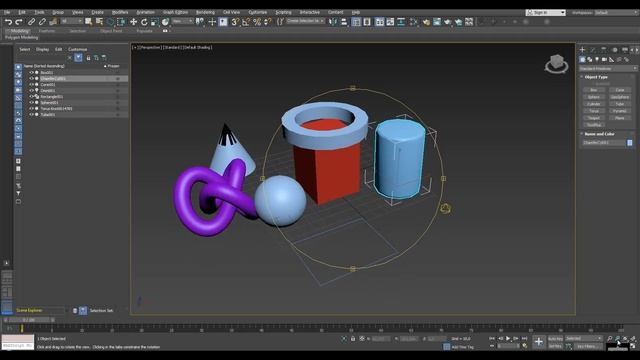Open the File menu
This screenshot has height=360, width=640.
7,12
